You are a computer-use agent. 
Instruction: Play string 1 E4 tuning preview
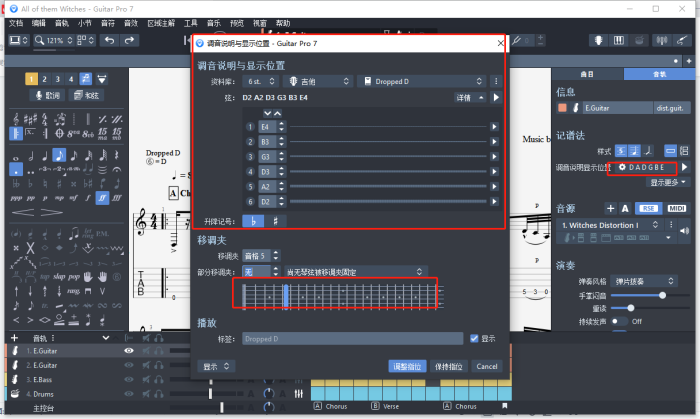pos(494,127)
